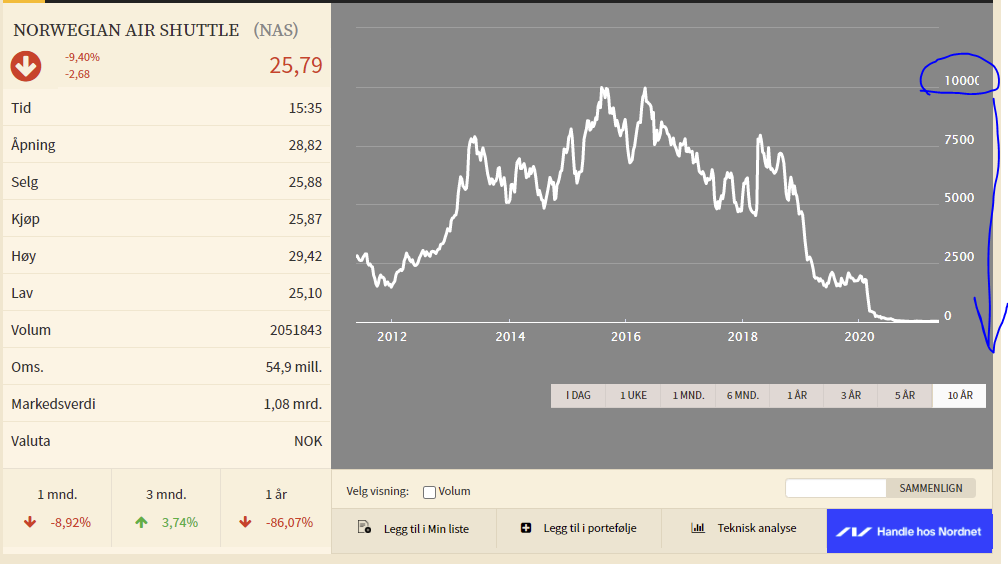Image resolution: width=1008 pixels, height=564 pixels.
Task: Click the 2020 label on chart axis
Action: point(859,336)
